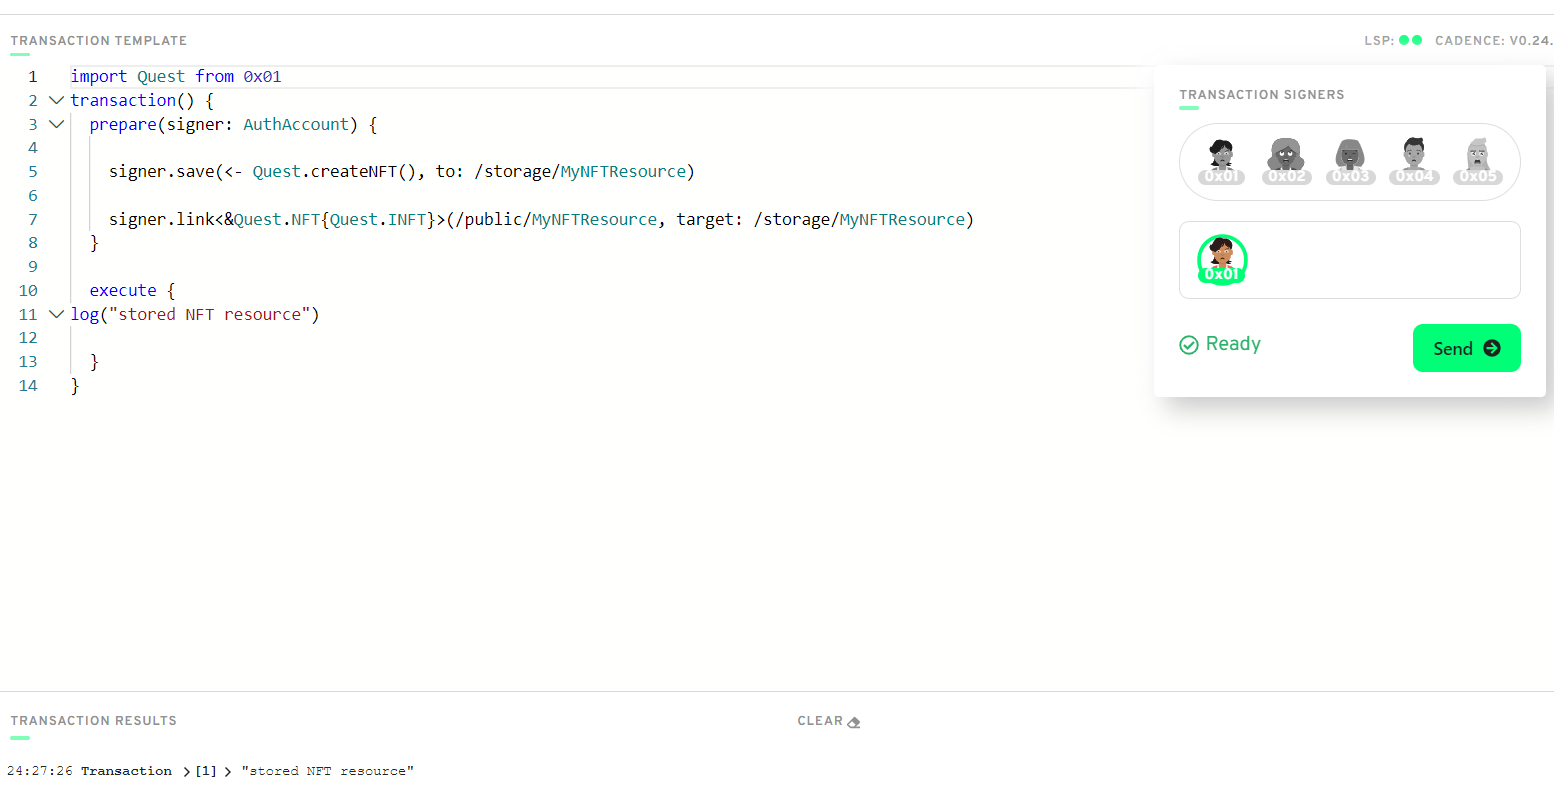
Task: Remove the green-circled 0x01 selected signer
Action: [1222, 260]
